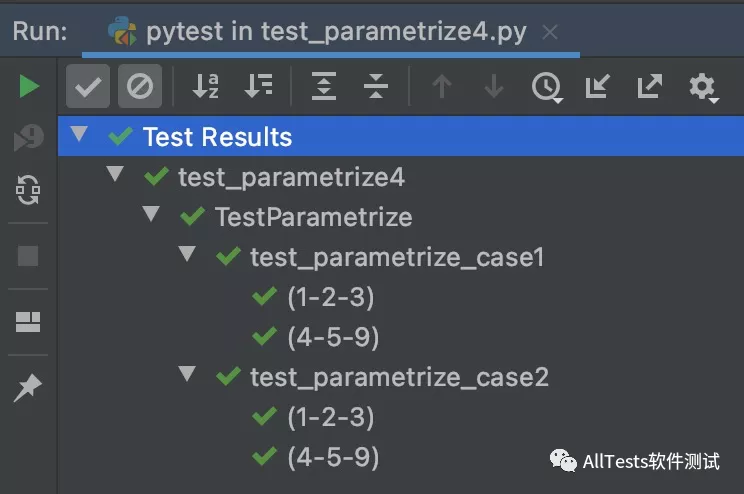
Task: Sort test results alphabetically
Action: (x=206, y=87)
